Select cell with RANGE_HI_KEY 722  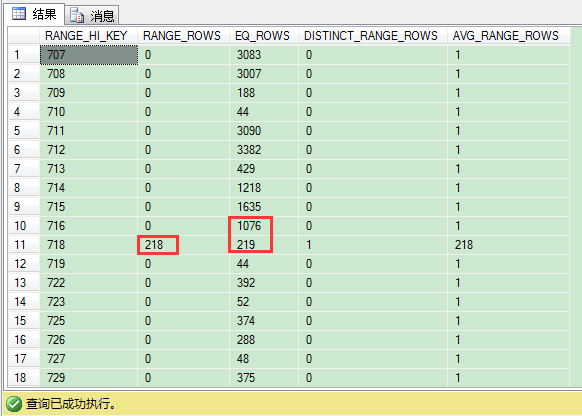click(89, 283)
